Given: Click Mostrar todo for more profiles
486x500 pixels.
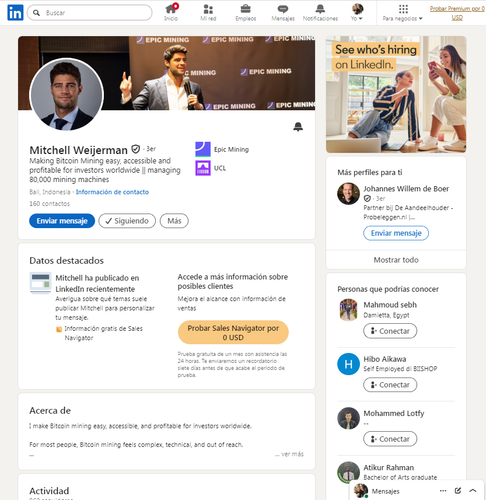Looking at the screenshot, I should point(396,260).
